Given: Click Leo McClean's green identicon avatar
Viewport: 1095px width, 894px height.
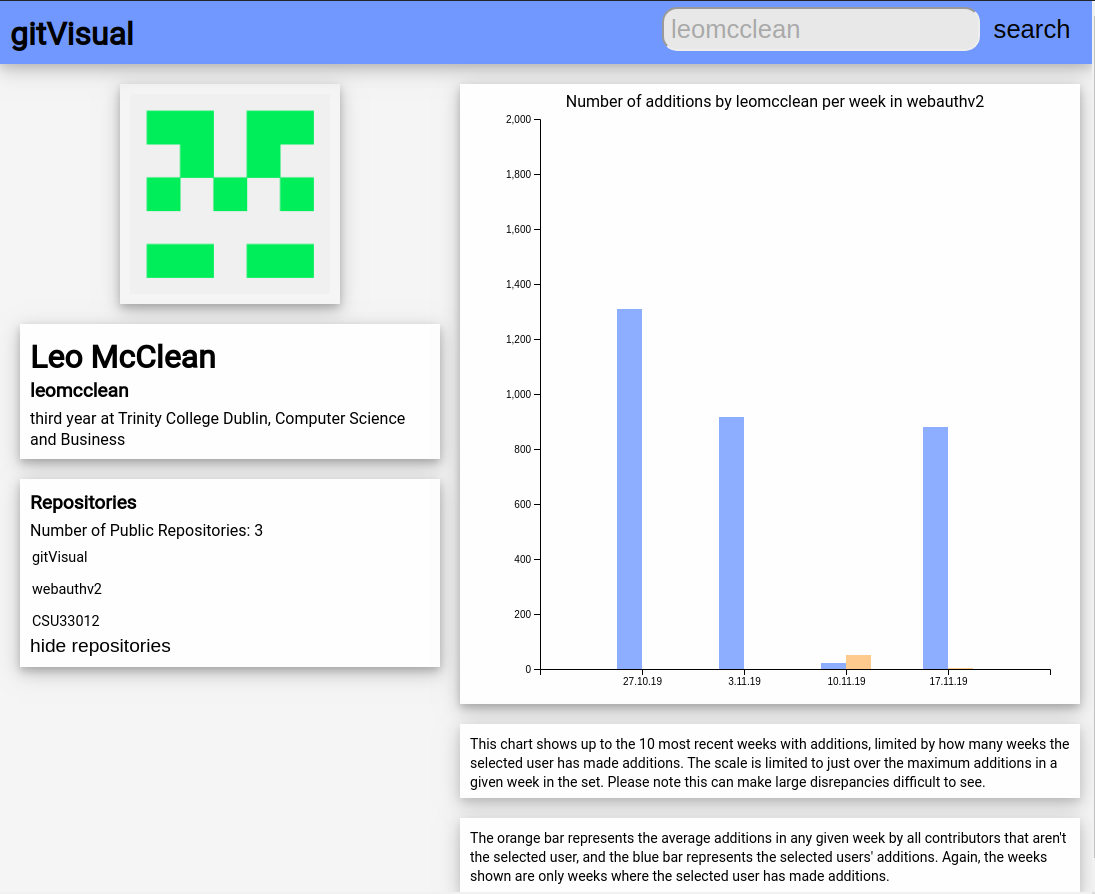Looking at the screenshot, I should [230, 194].
